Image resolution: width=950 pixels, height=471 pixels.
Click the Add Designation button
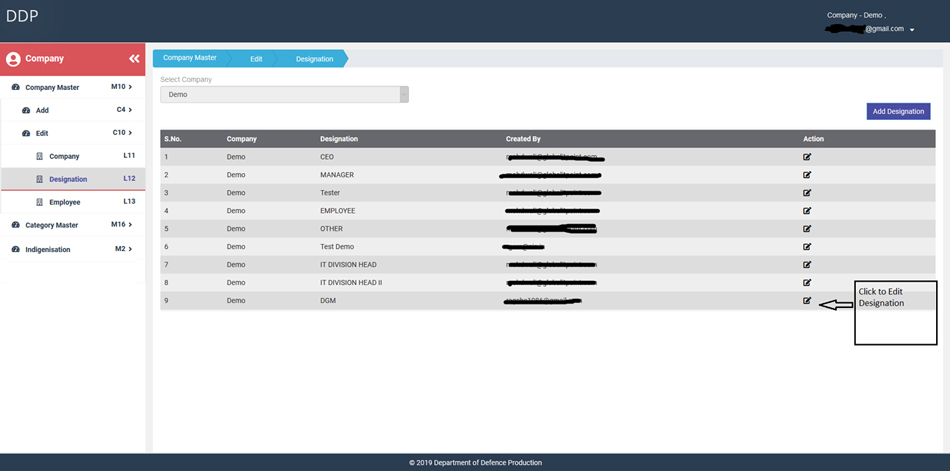pos(898,111)
